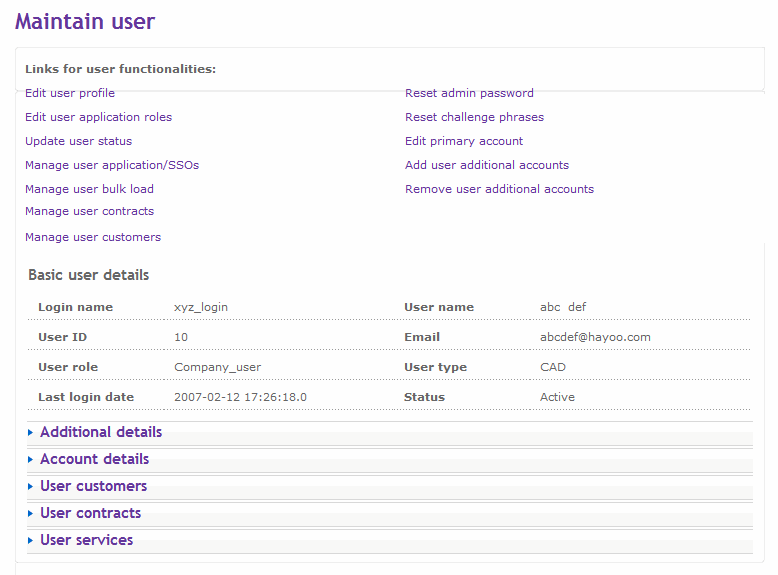Open Manage user customers link
The height and width of the screenshot is (575, 778).
point(93,237)
